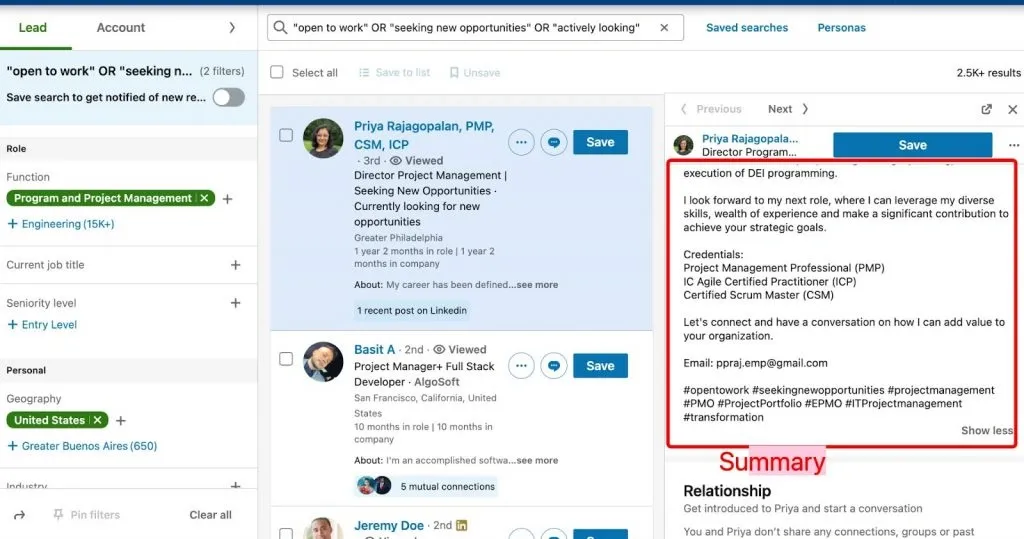Select Basit A result checkbox
Viewport: 1024px width, 539px height.
[x=286, y=359]
